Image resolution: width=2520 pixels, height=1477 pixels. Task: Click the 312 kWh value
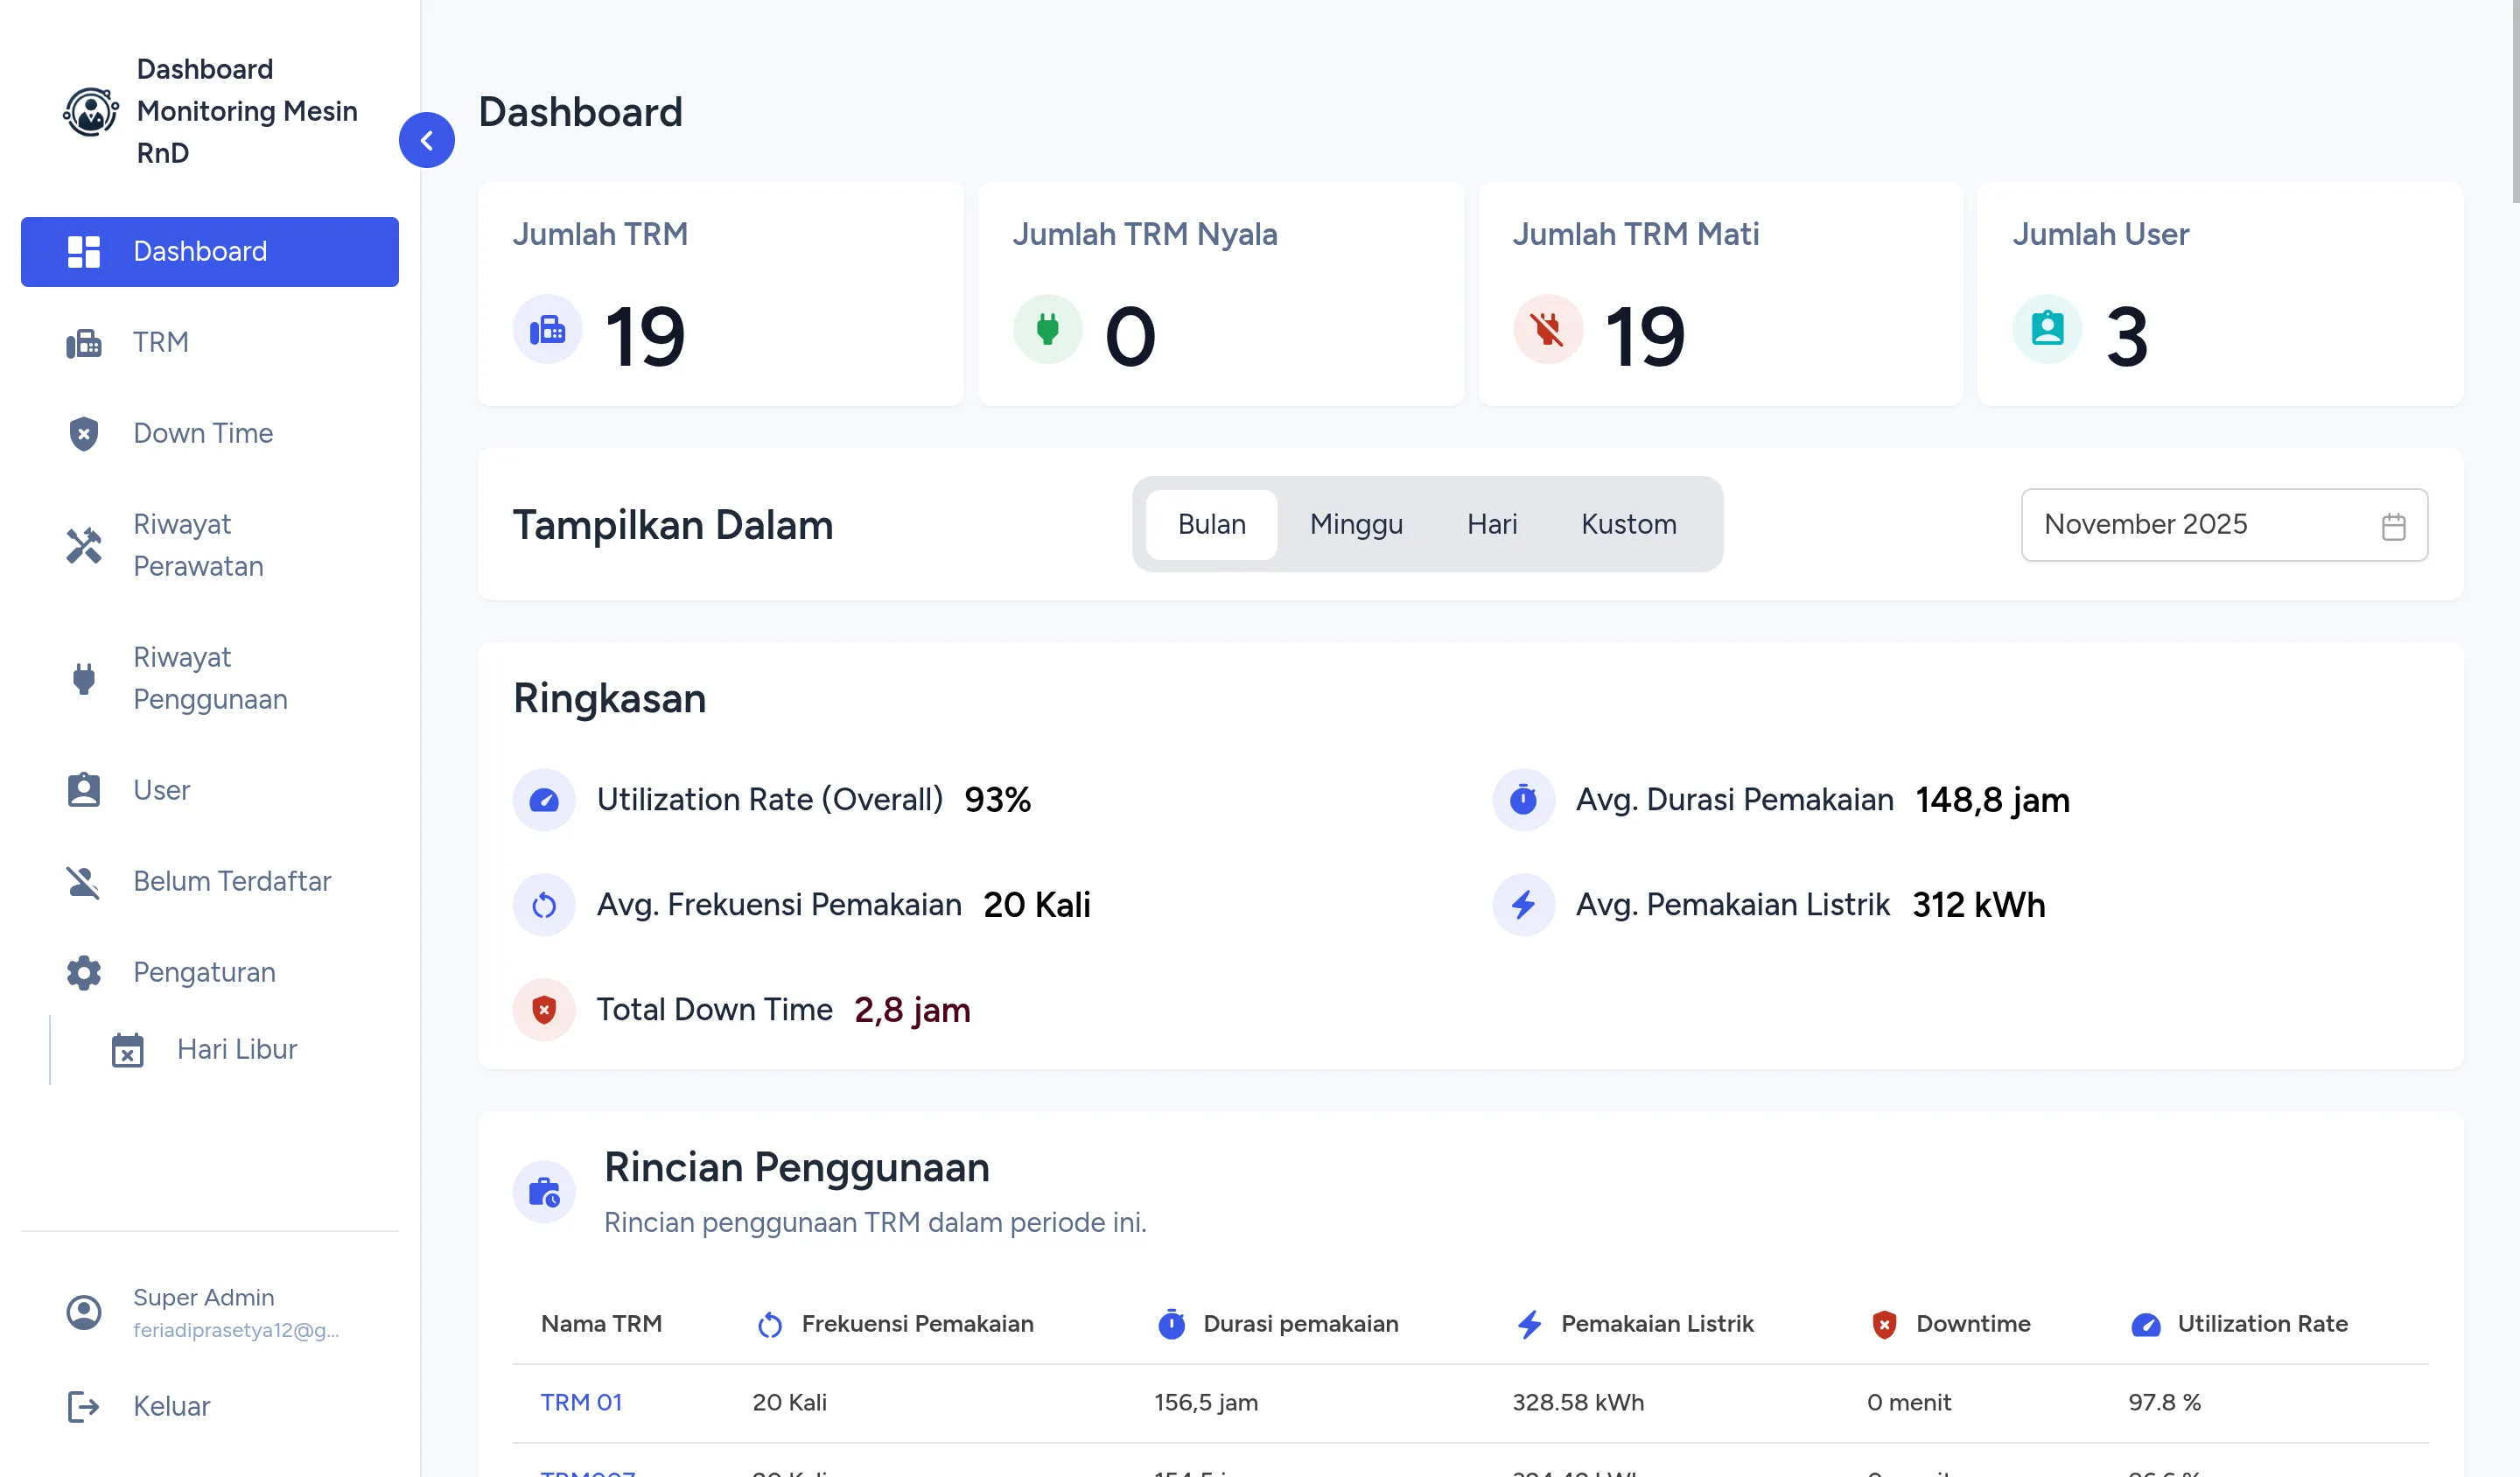(1978, 905)
